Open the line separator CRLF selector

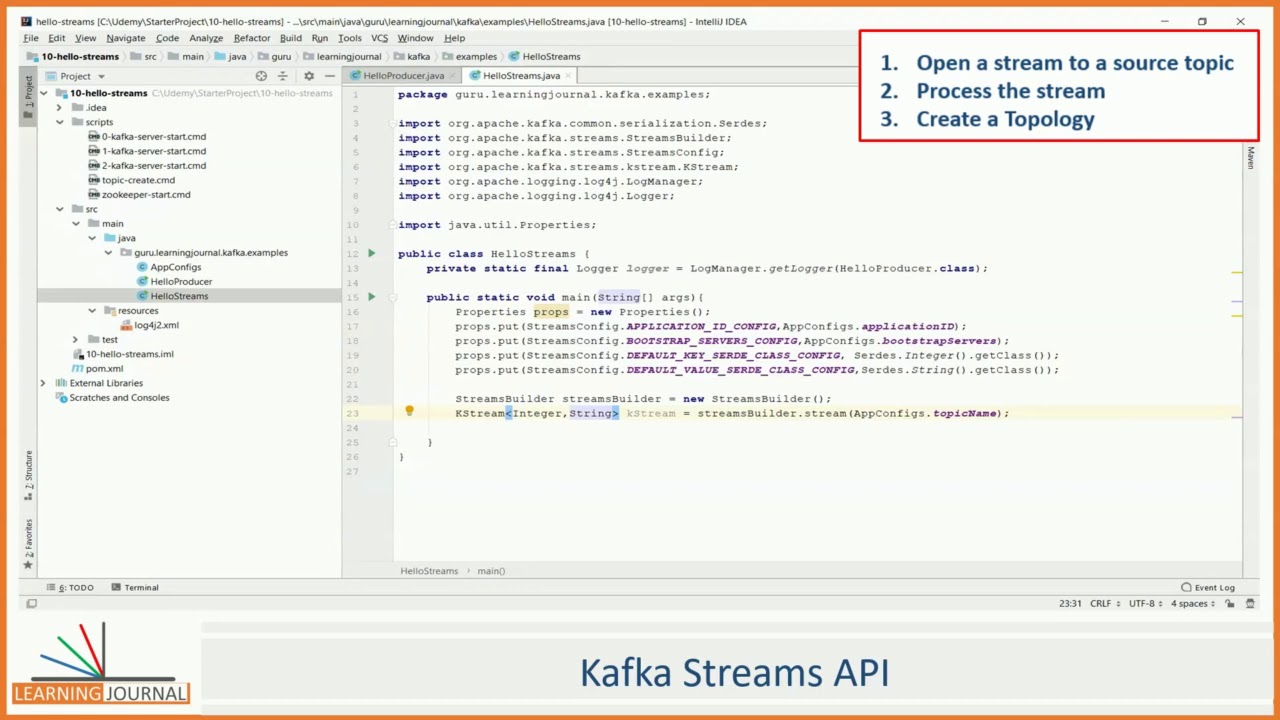point(1104,604)
